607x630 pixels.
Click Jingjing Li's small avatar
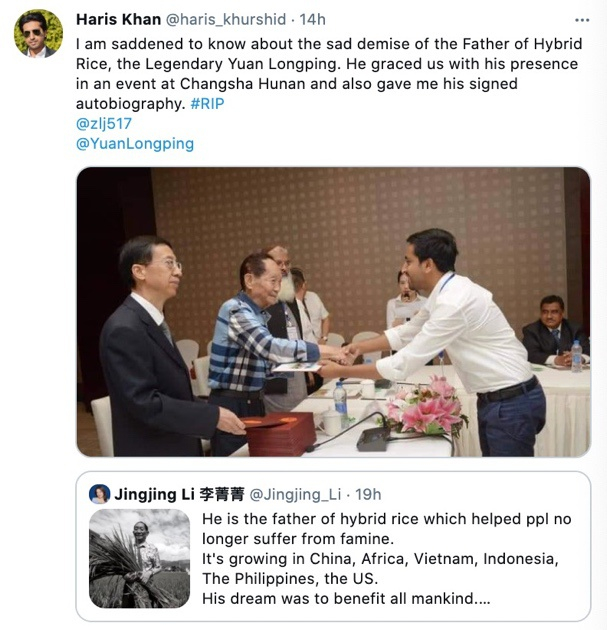point(99,494)
